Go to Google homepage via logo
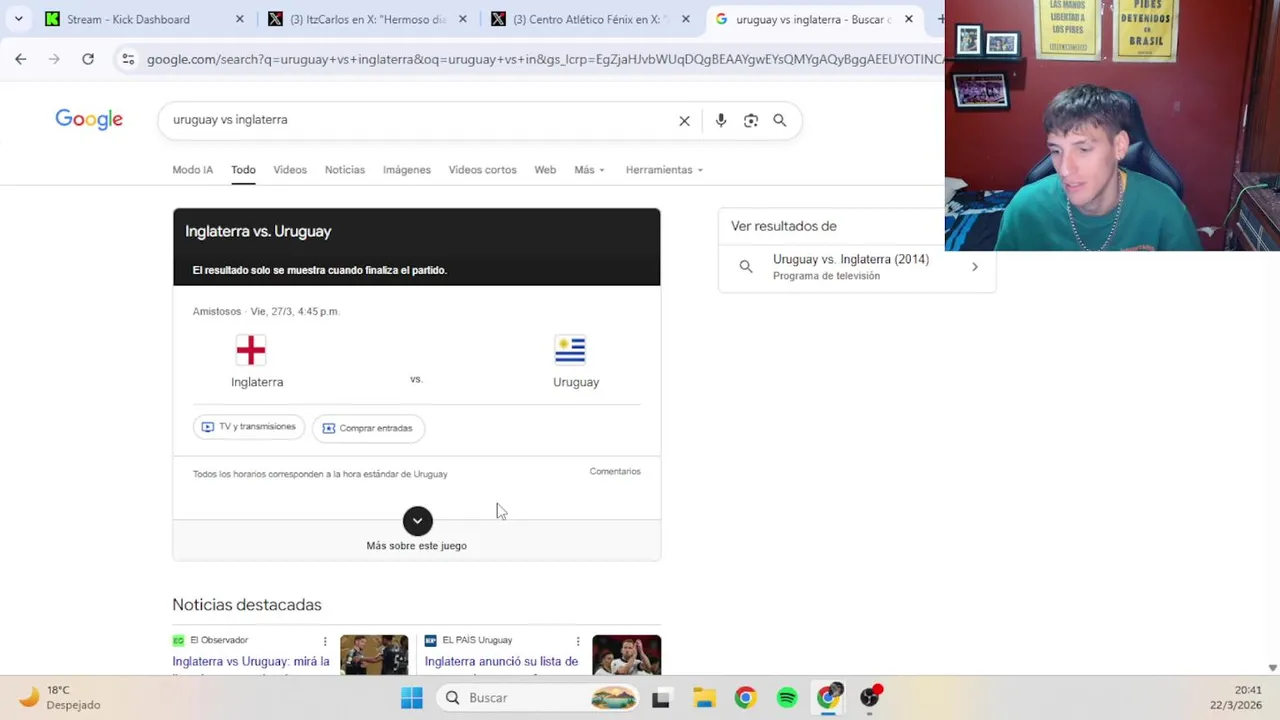The image size is (1280, 720). (x=89, y=119)
